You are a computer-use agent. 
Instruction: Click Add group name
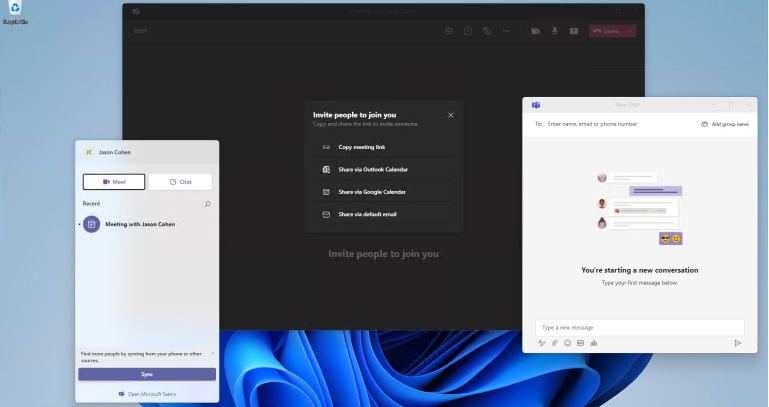pos(725,124)
